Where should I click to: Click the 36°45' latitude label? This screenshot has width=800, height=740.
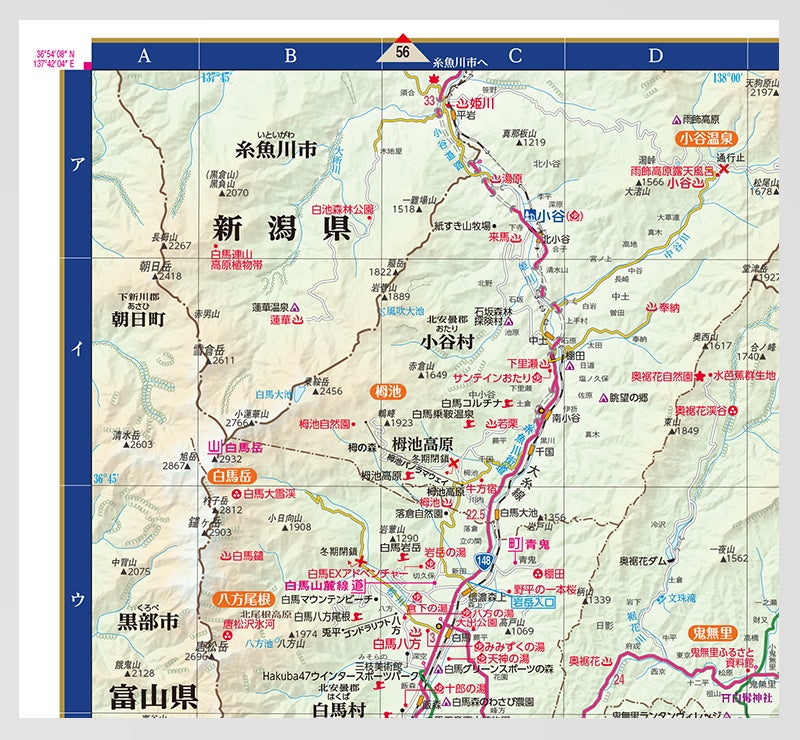click(106, 479)
